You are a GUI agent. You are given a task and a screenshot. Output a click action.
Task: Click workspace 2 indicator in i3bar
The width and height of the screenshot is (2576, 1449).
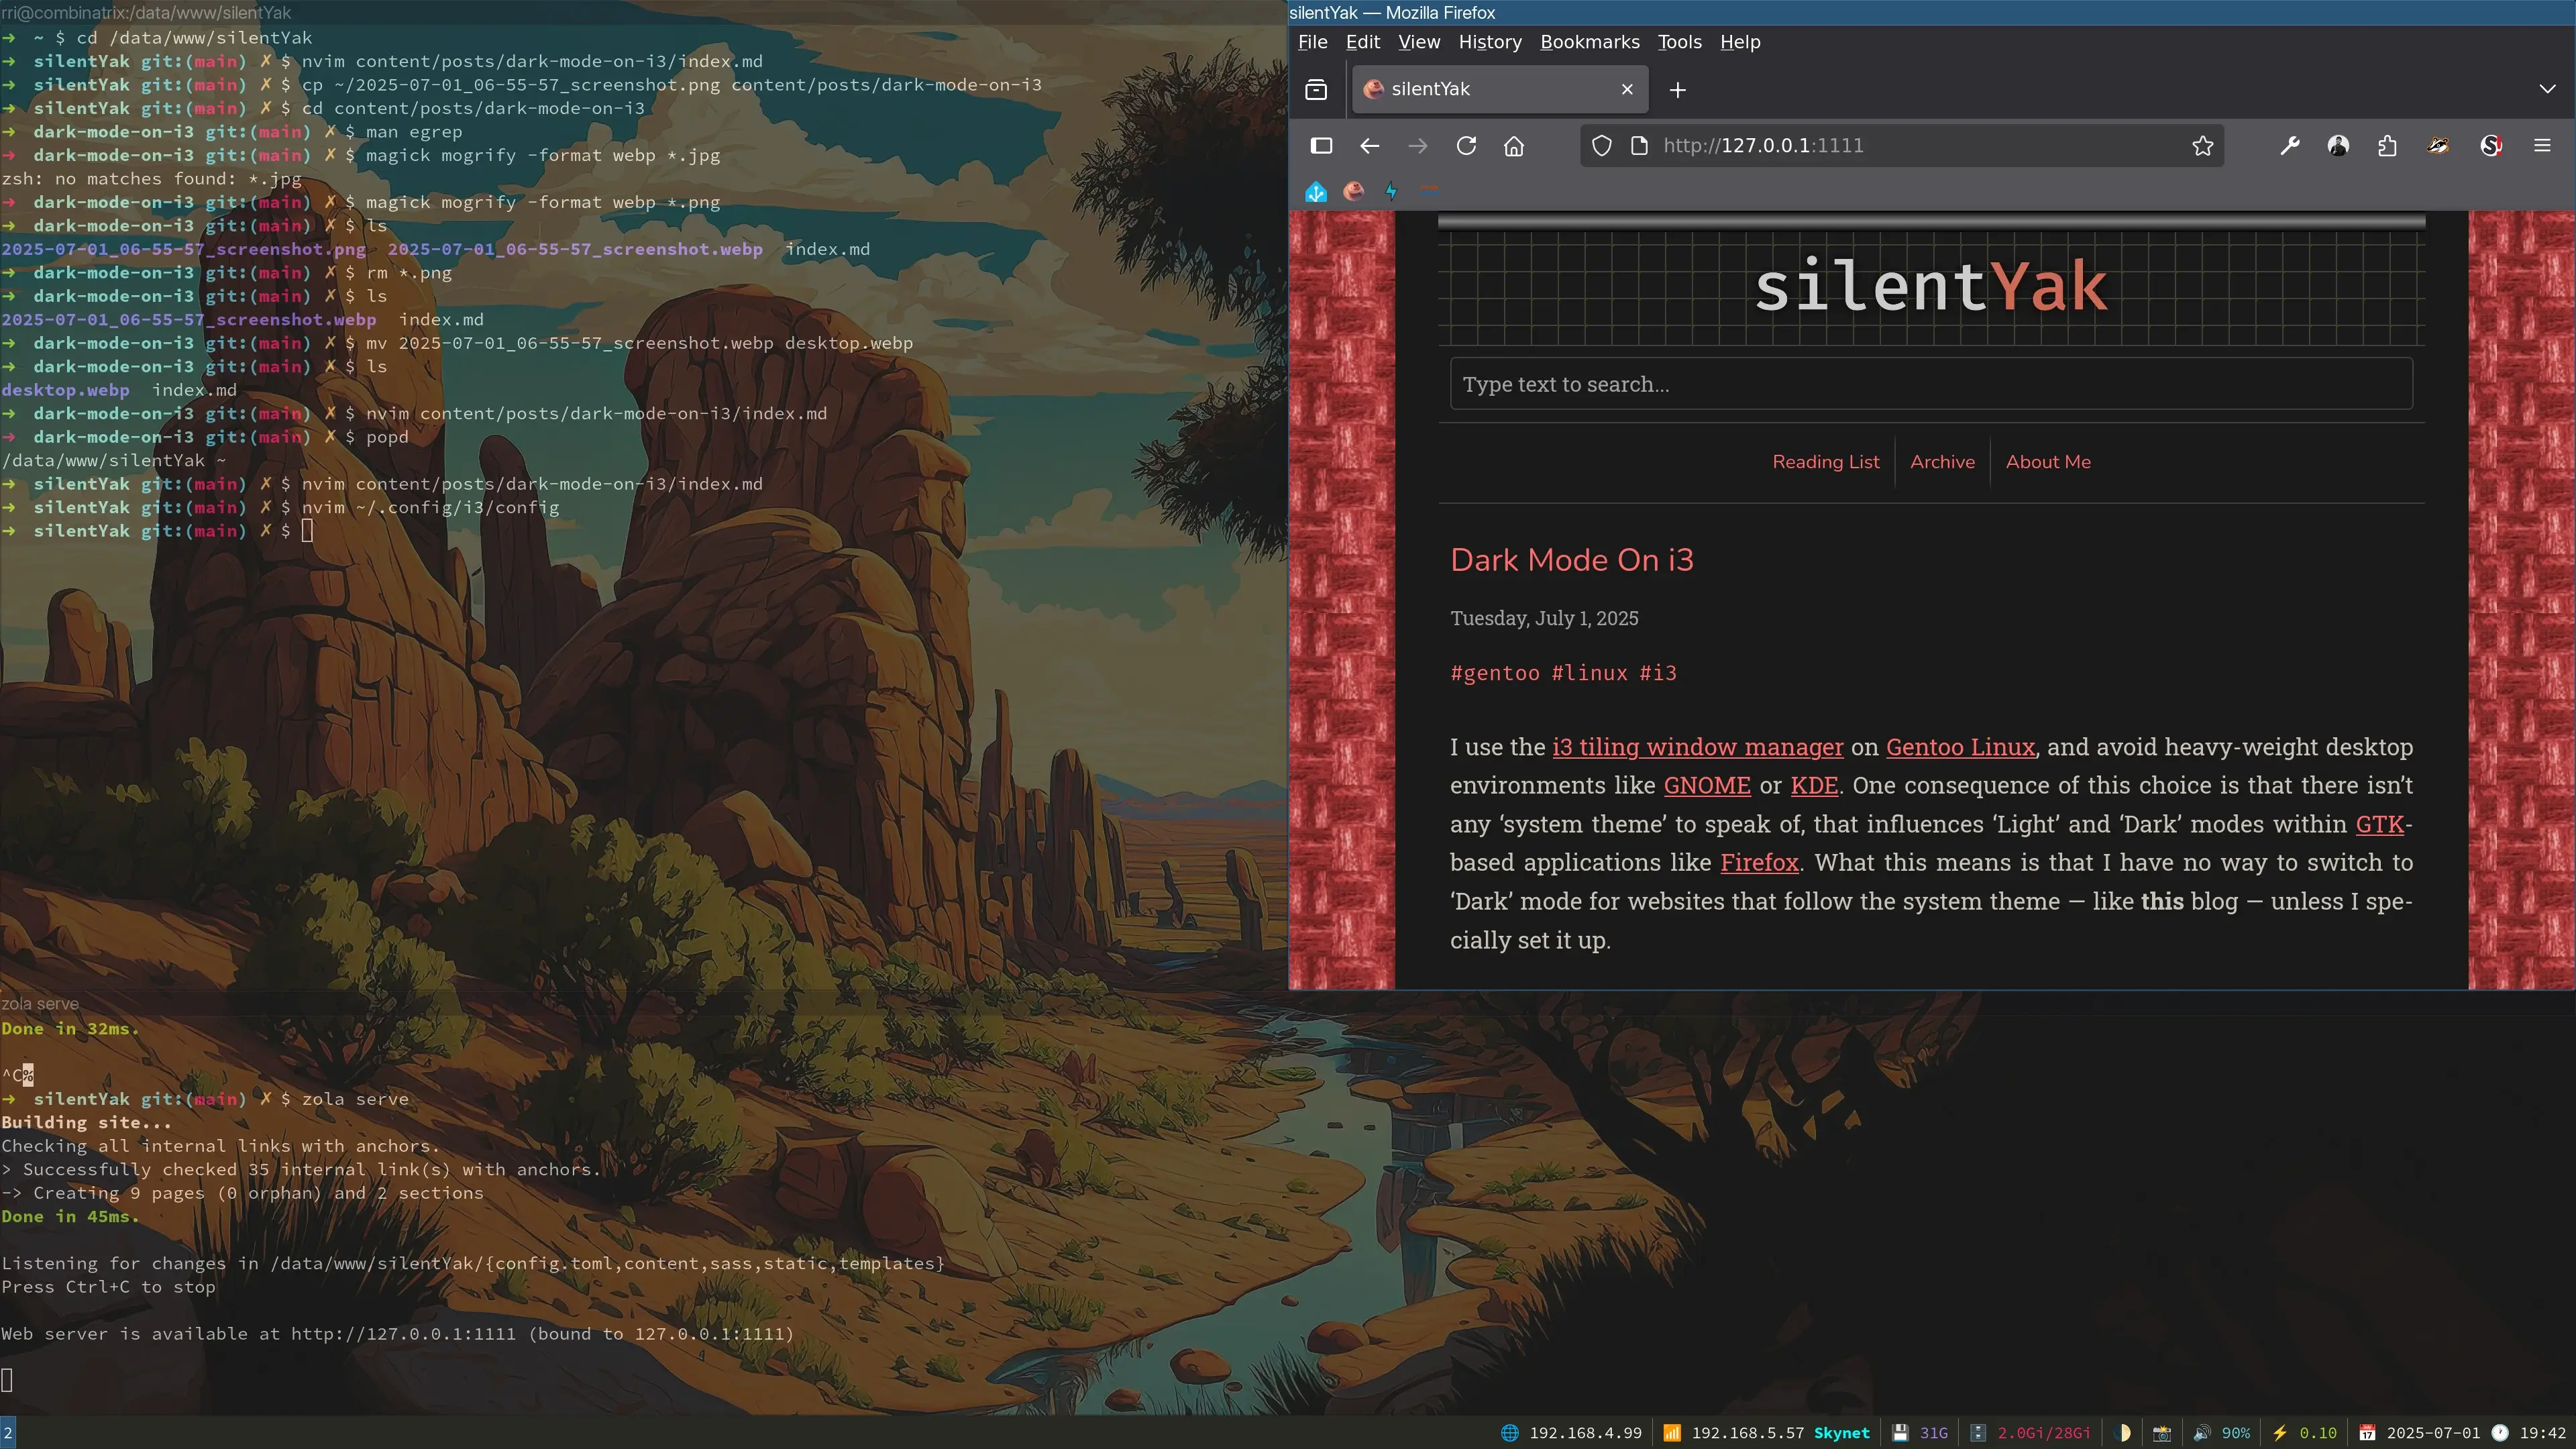[8, 1433]
